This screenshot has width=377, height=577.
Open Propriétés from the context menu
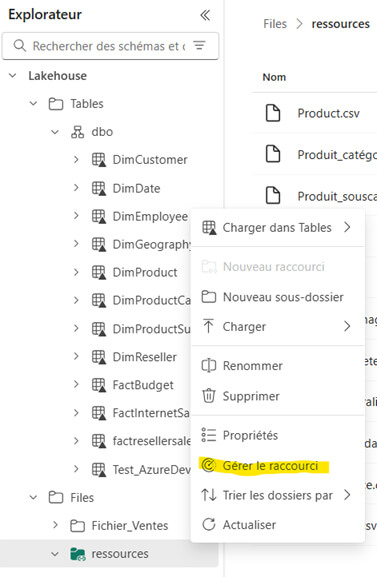278,435
